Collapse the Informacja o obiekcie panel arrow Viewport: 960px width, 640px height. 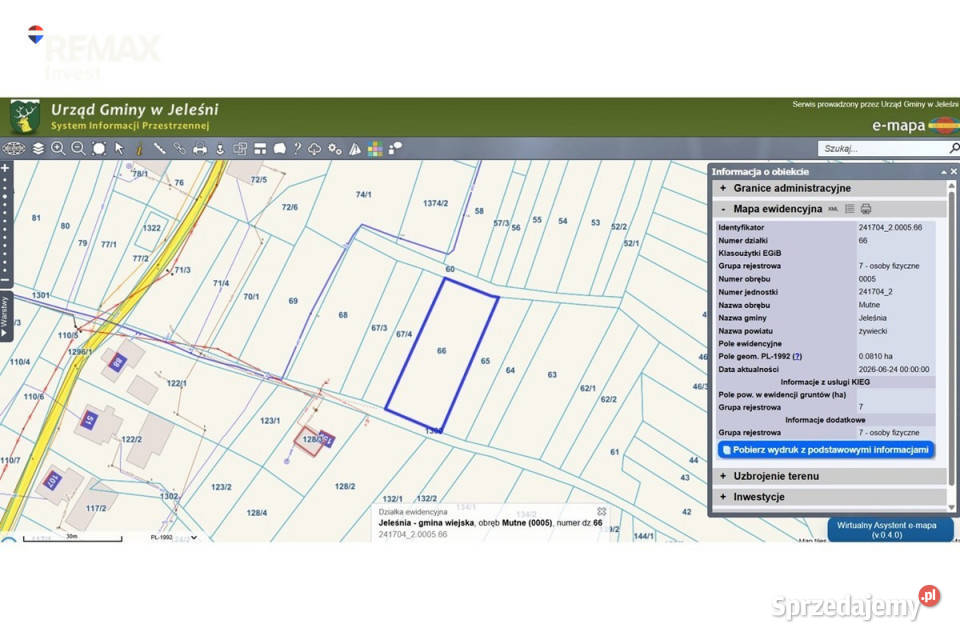[943, 172]
